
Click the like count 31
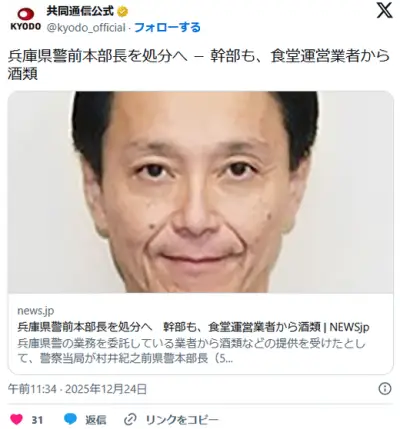[x=37, y=419]
